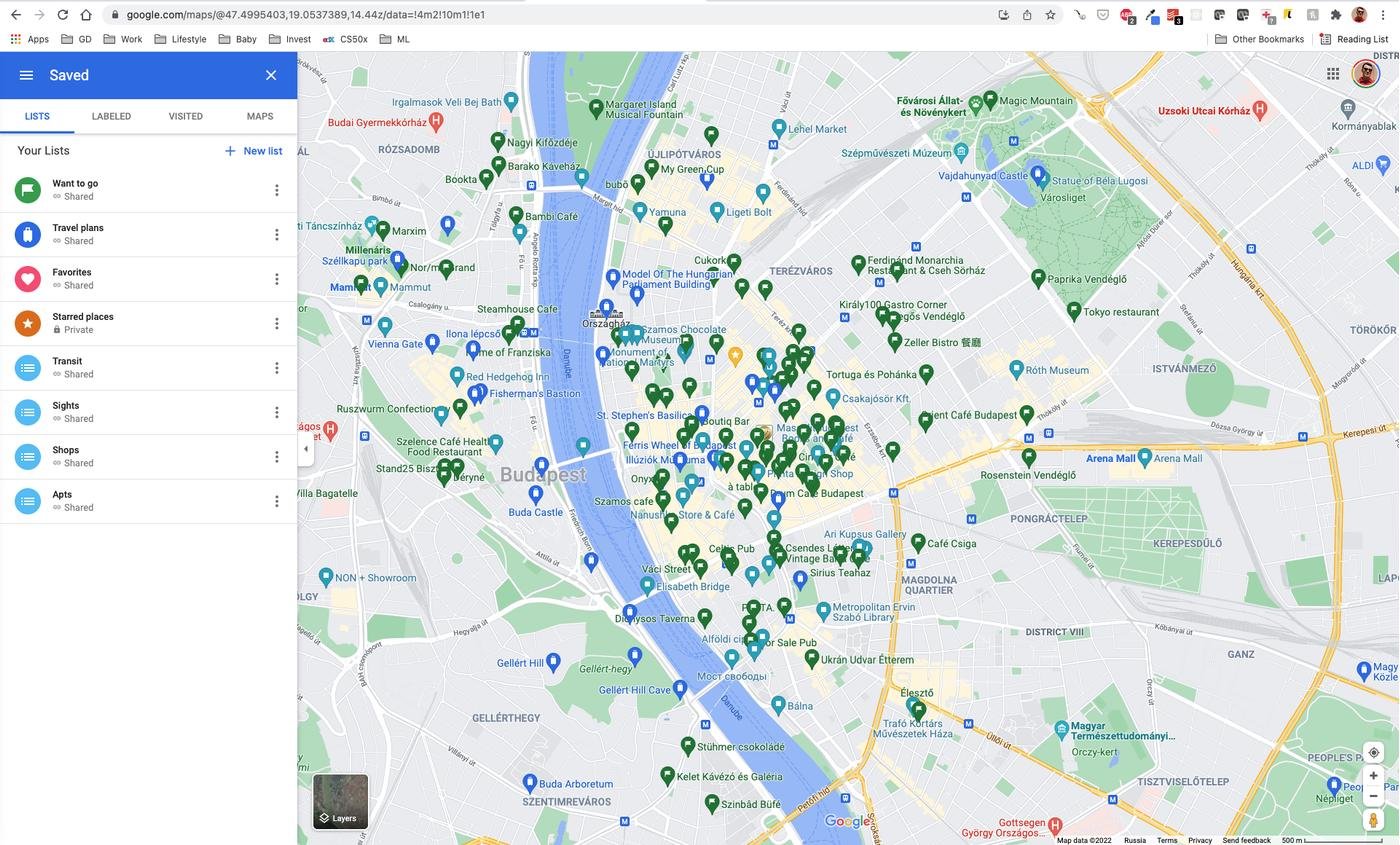Open more options for Travel plans
The width and height of the screenshot is (1400, 845).
coord(277,235)
